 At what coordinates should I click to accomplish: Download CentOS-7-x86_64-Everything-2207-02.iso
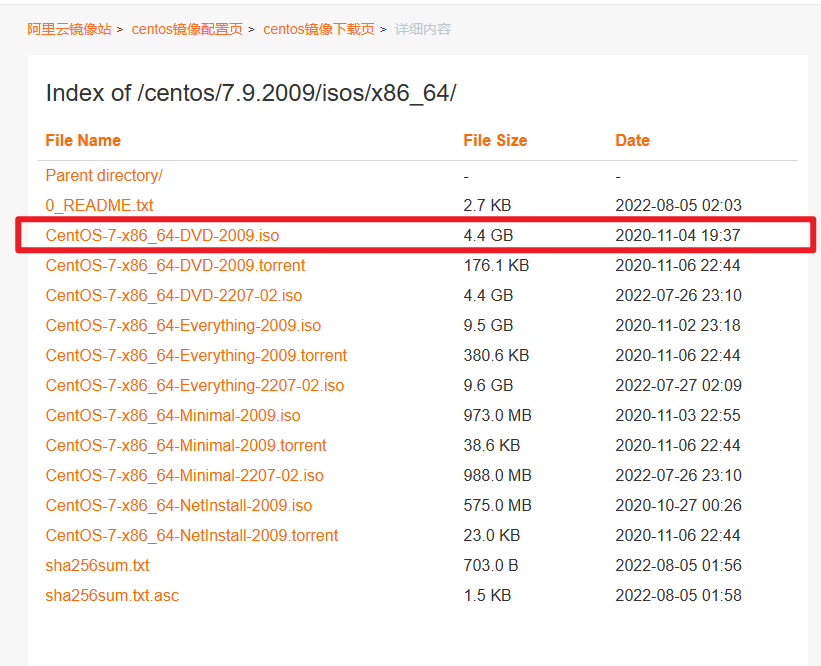pos(195,385)
